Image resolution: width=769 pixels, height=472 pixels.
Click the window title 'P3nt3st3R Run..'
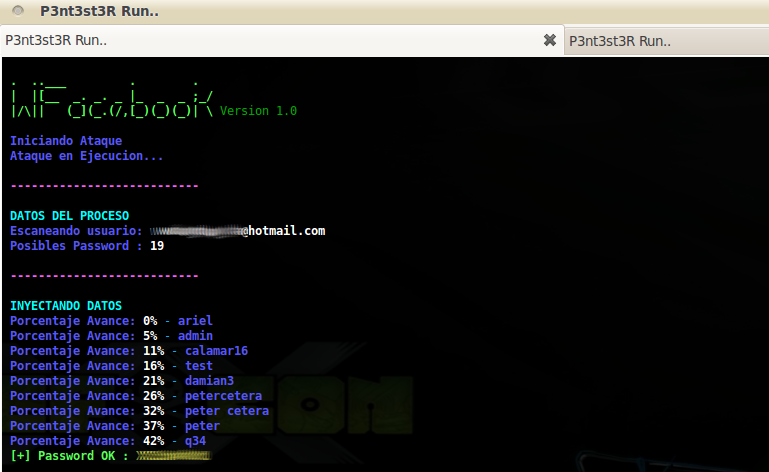(x=100, y=11)
